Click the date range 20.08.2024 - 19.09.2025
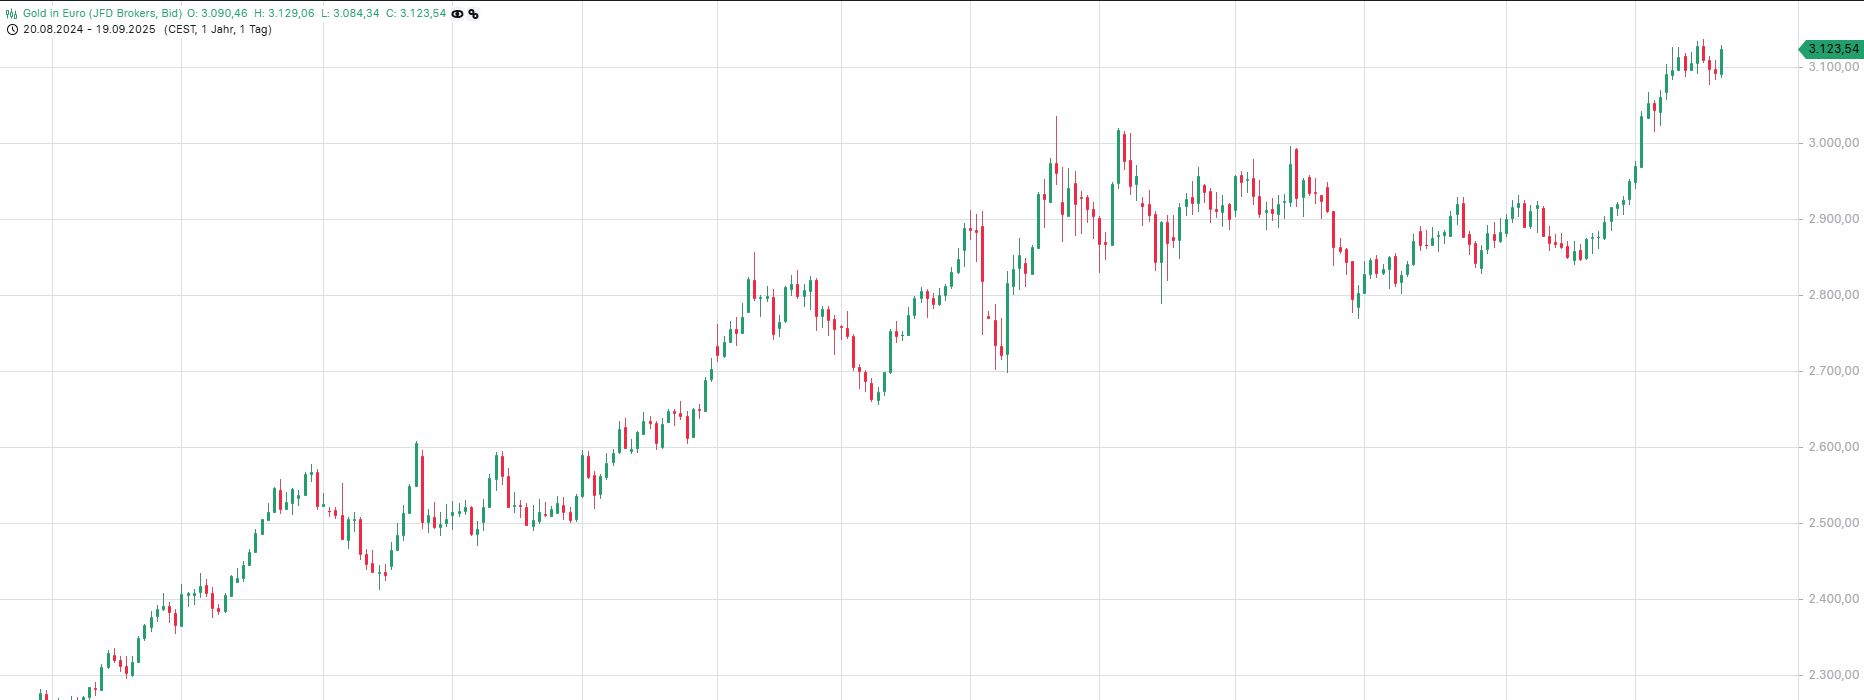The height and width of the screenshot is (700, 1864). coord(90,29)
